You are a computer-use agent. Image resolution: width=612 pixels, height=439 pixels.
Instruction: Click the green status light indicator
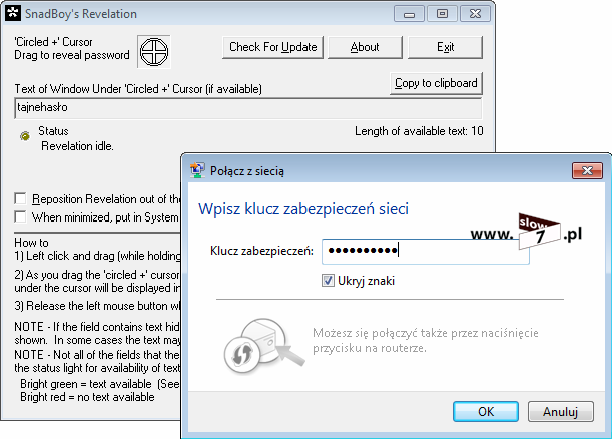(x=25, y=136)
